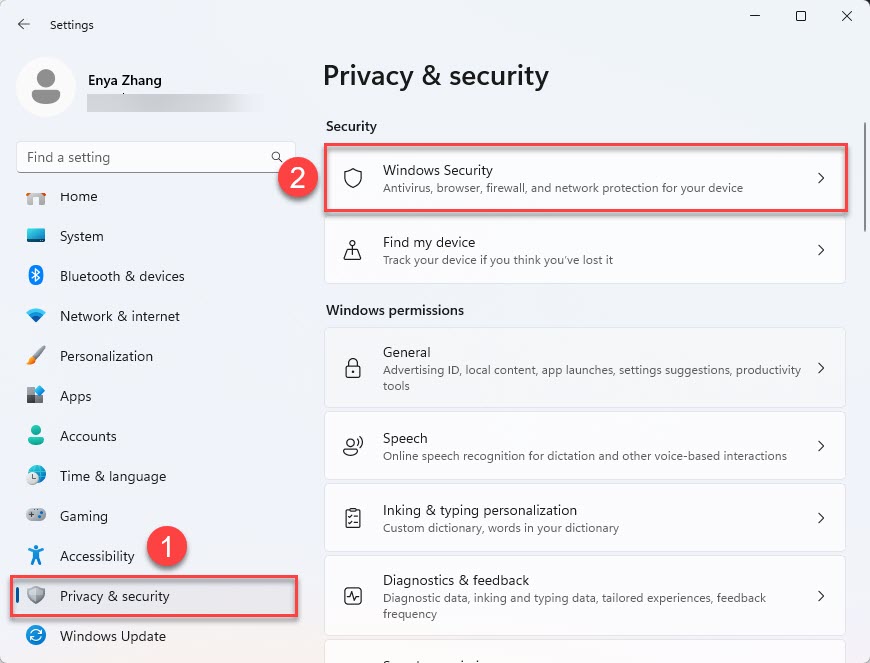Click the back arrow in Settings
Screen dimensions: 870x663
click(x=23, y=24)
